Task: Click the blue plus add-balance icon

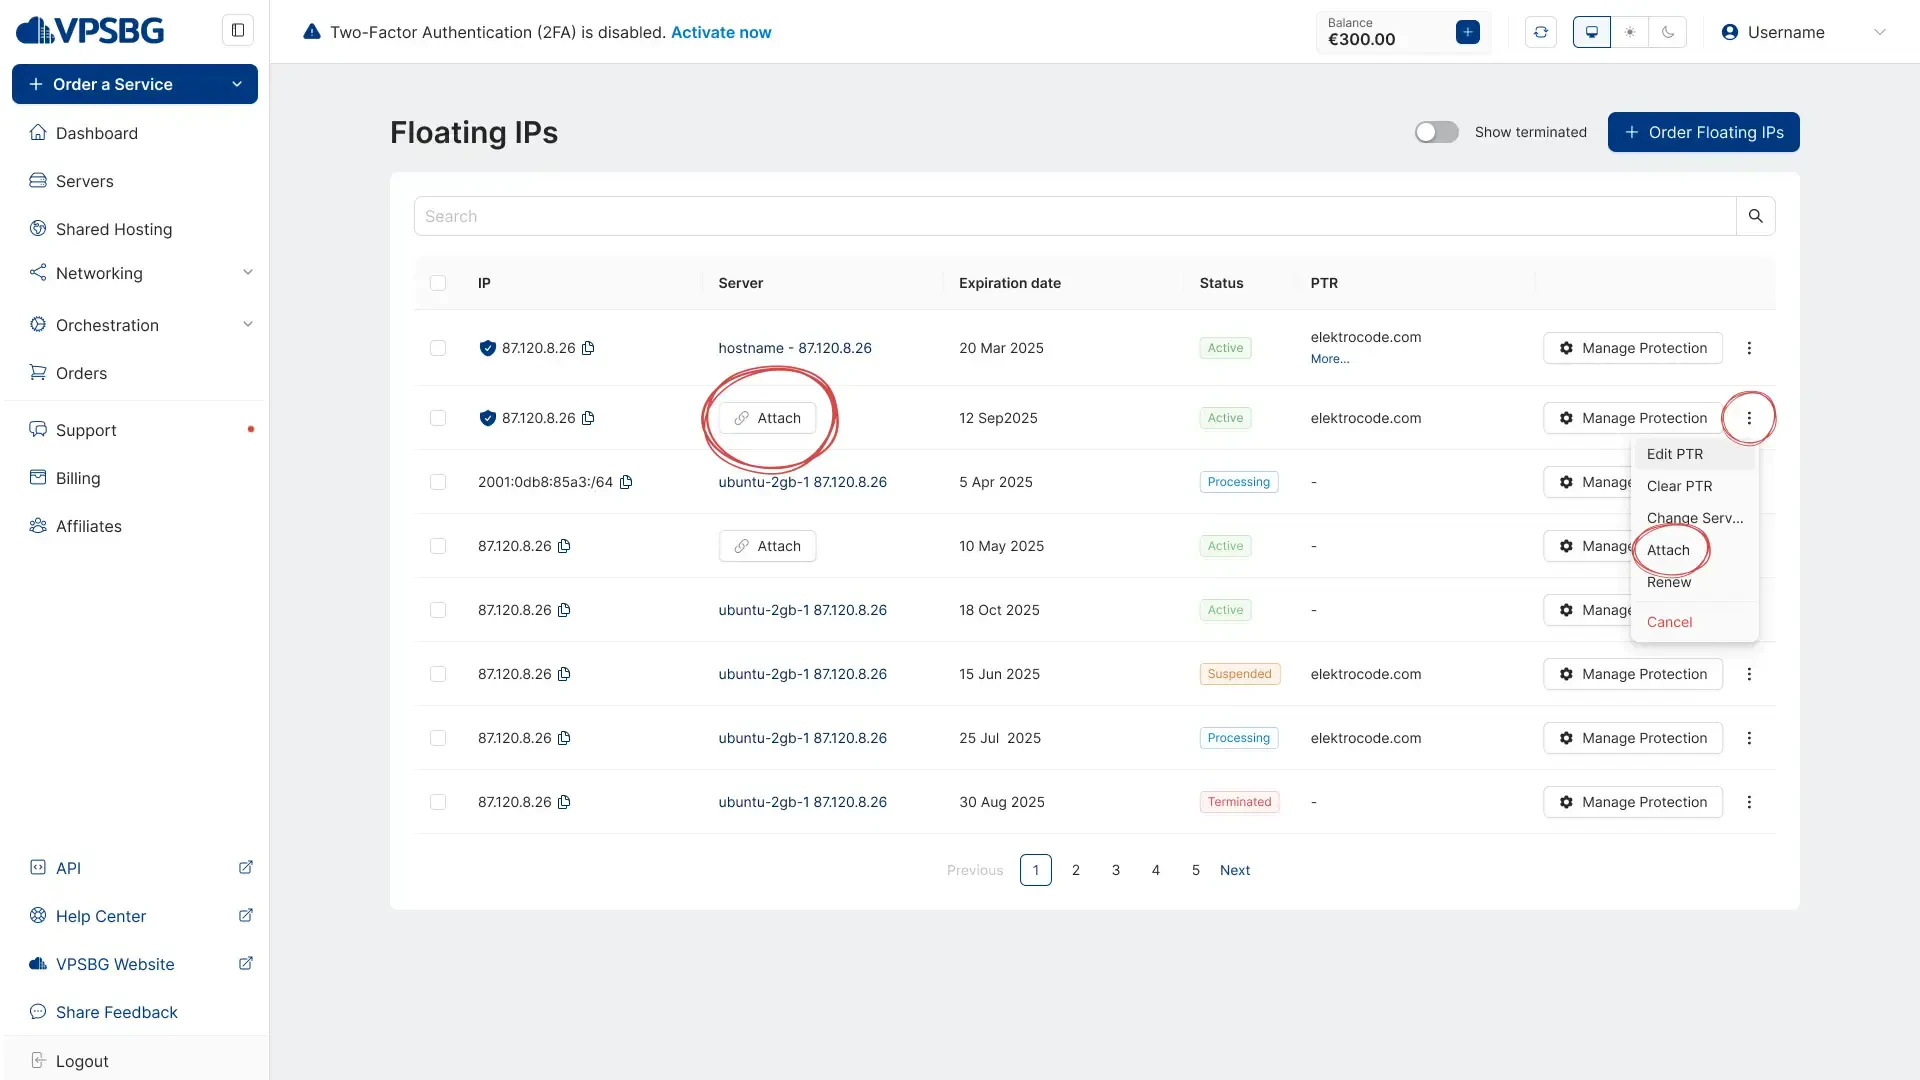Action: (1468, 32)
